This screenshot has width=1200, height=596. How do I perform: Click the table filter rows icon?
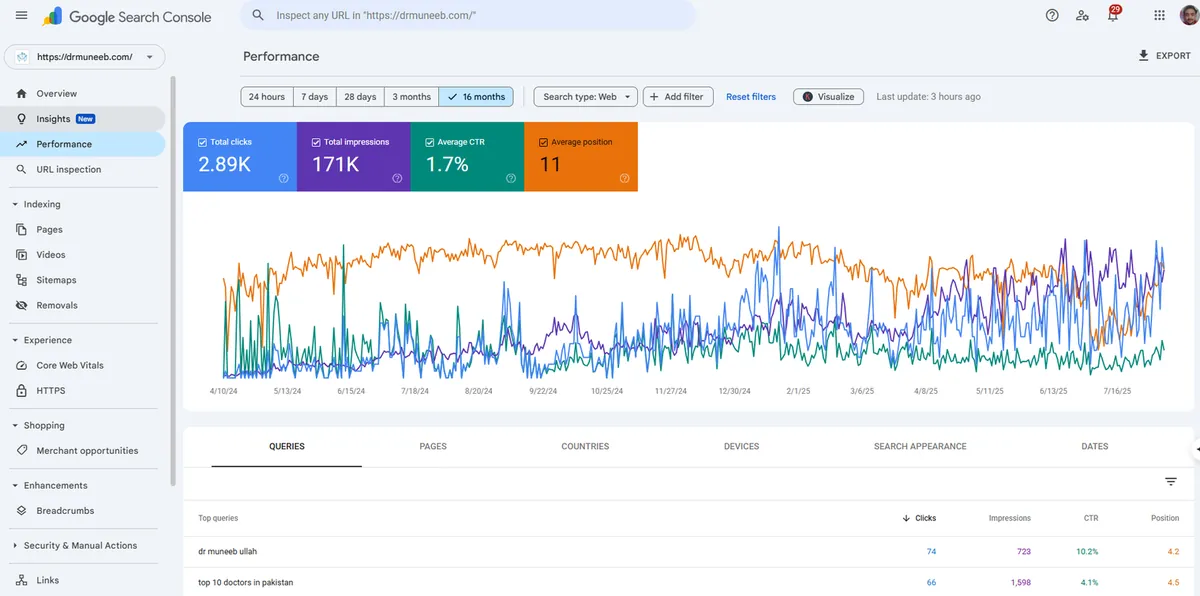coord(1171,482)
